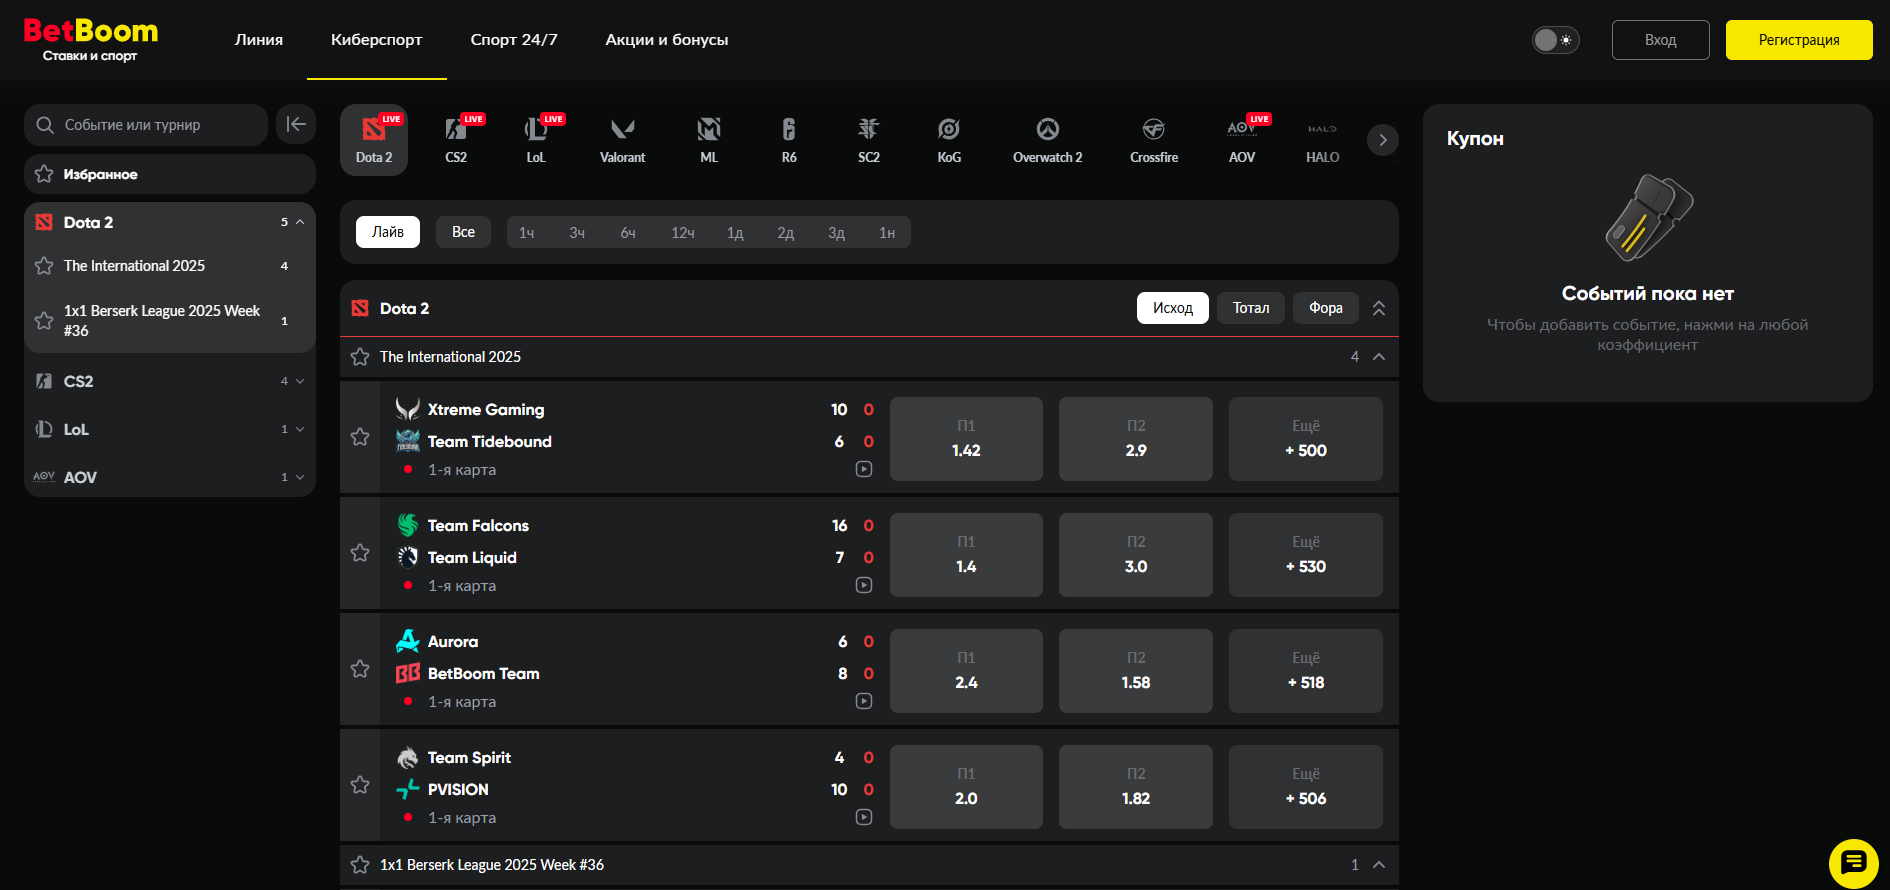Collapse The International 2025 tournament list
The image size is (1890, 890).
point(1379,357)
